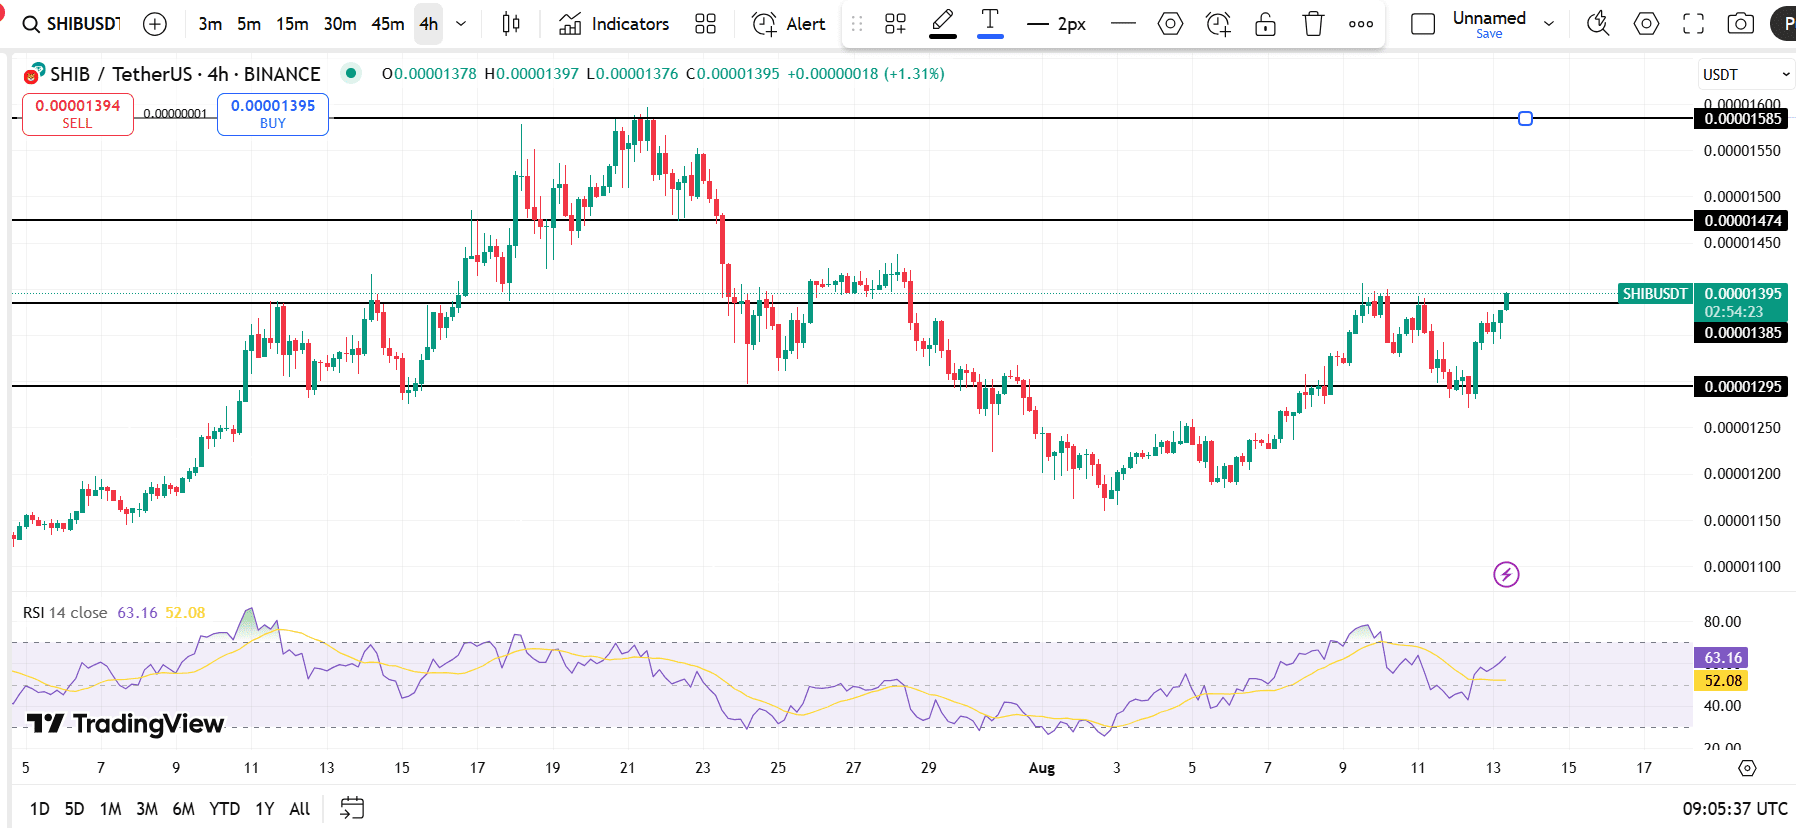The image size is (1796, 828).
Task: Click the BUY 0.00001395 button
Action: (x=272, y=114)
